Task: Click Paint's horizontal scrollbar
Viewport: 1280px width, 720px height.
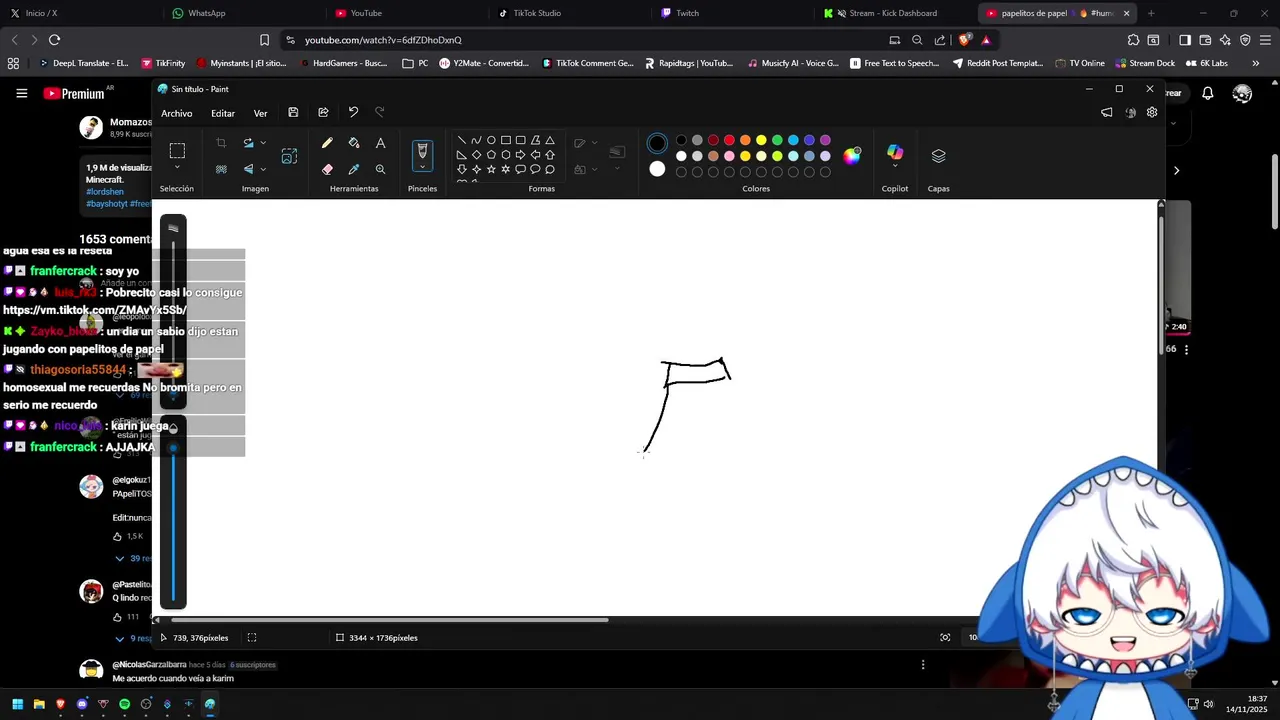Action: click(x=388, y=620)
